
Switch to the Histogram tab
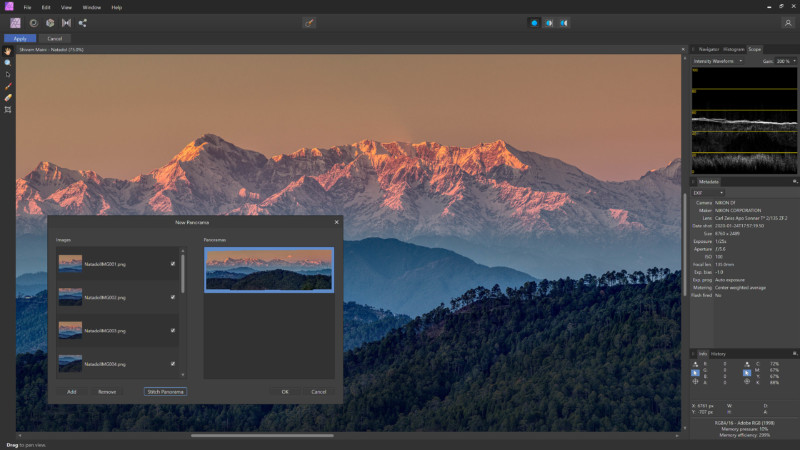[734, 48]
